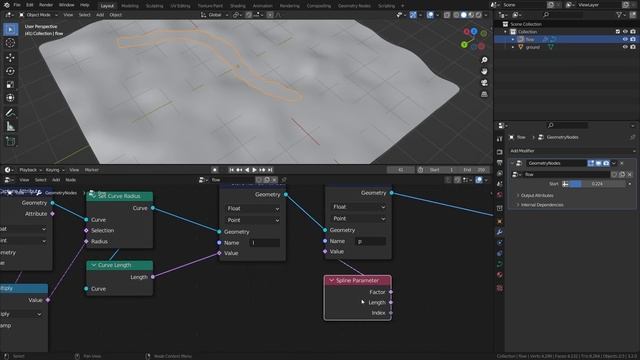Toggle render camera for flow object
The width and height of the screenshot is (640, 360).
tap(633, 39)
